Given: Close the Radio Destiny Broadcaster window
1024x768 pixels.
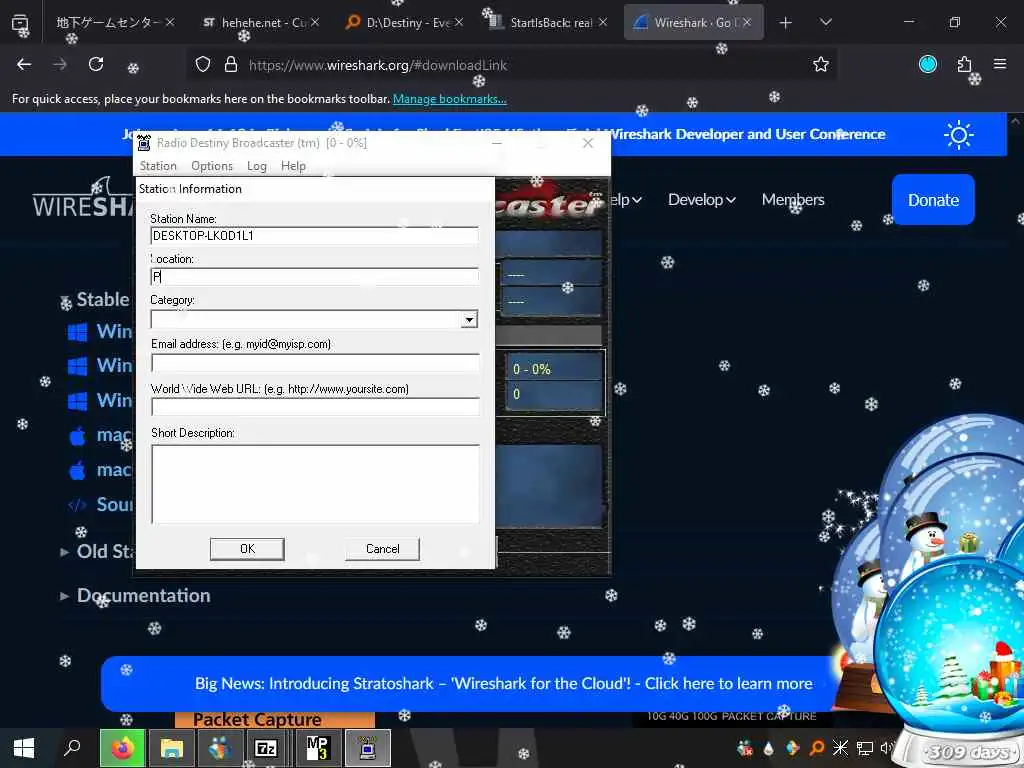Looking at the screenshot, I should (x=588, y=143).
